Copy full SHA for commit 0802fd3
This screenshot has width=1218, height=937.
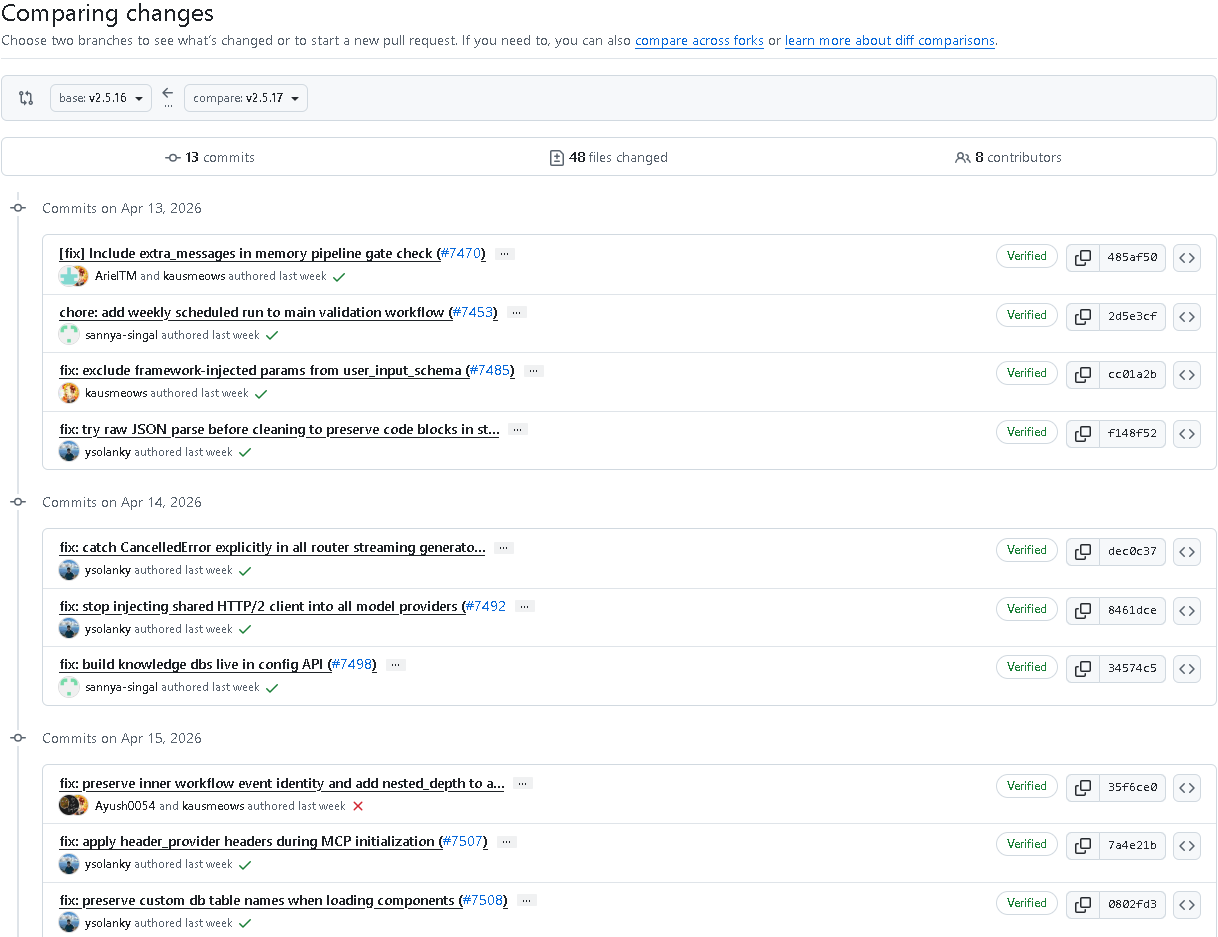point(1082,904)
